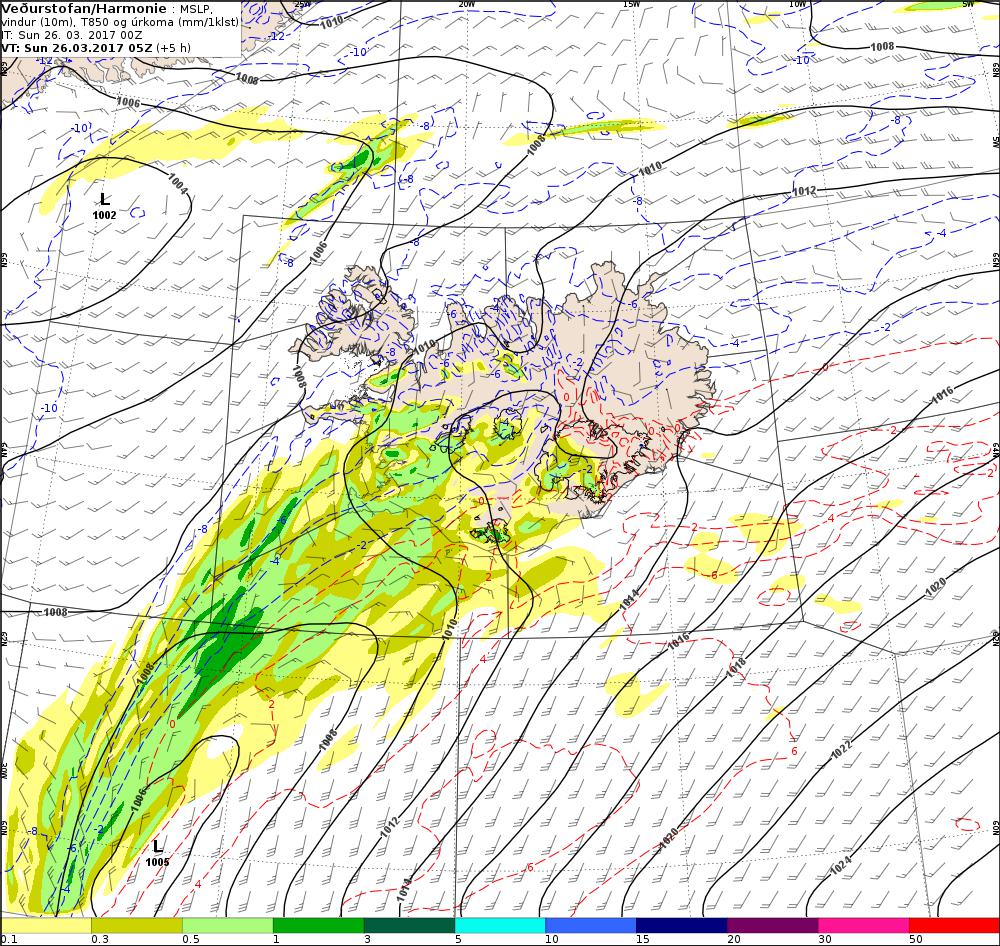Click the '0.3' legend value
This screenshot has height=946, width=1000.
coord(100,939)
